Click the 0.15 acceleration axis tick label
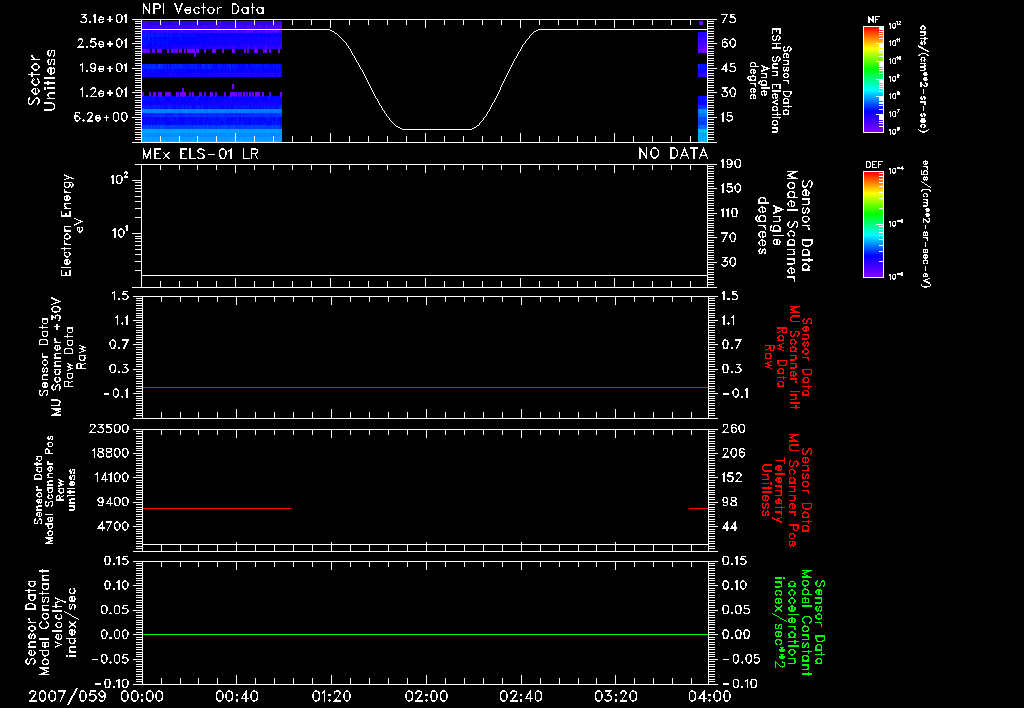 (735, 560)
